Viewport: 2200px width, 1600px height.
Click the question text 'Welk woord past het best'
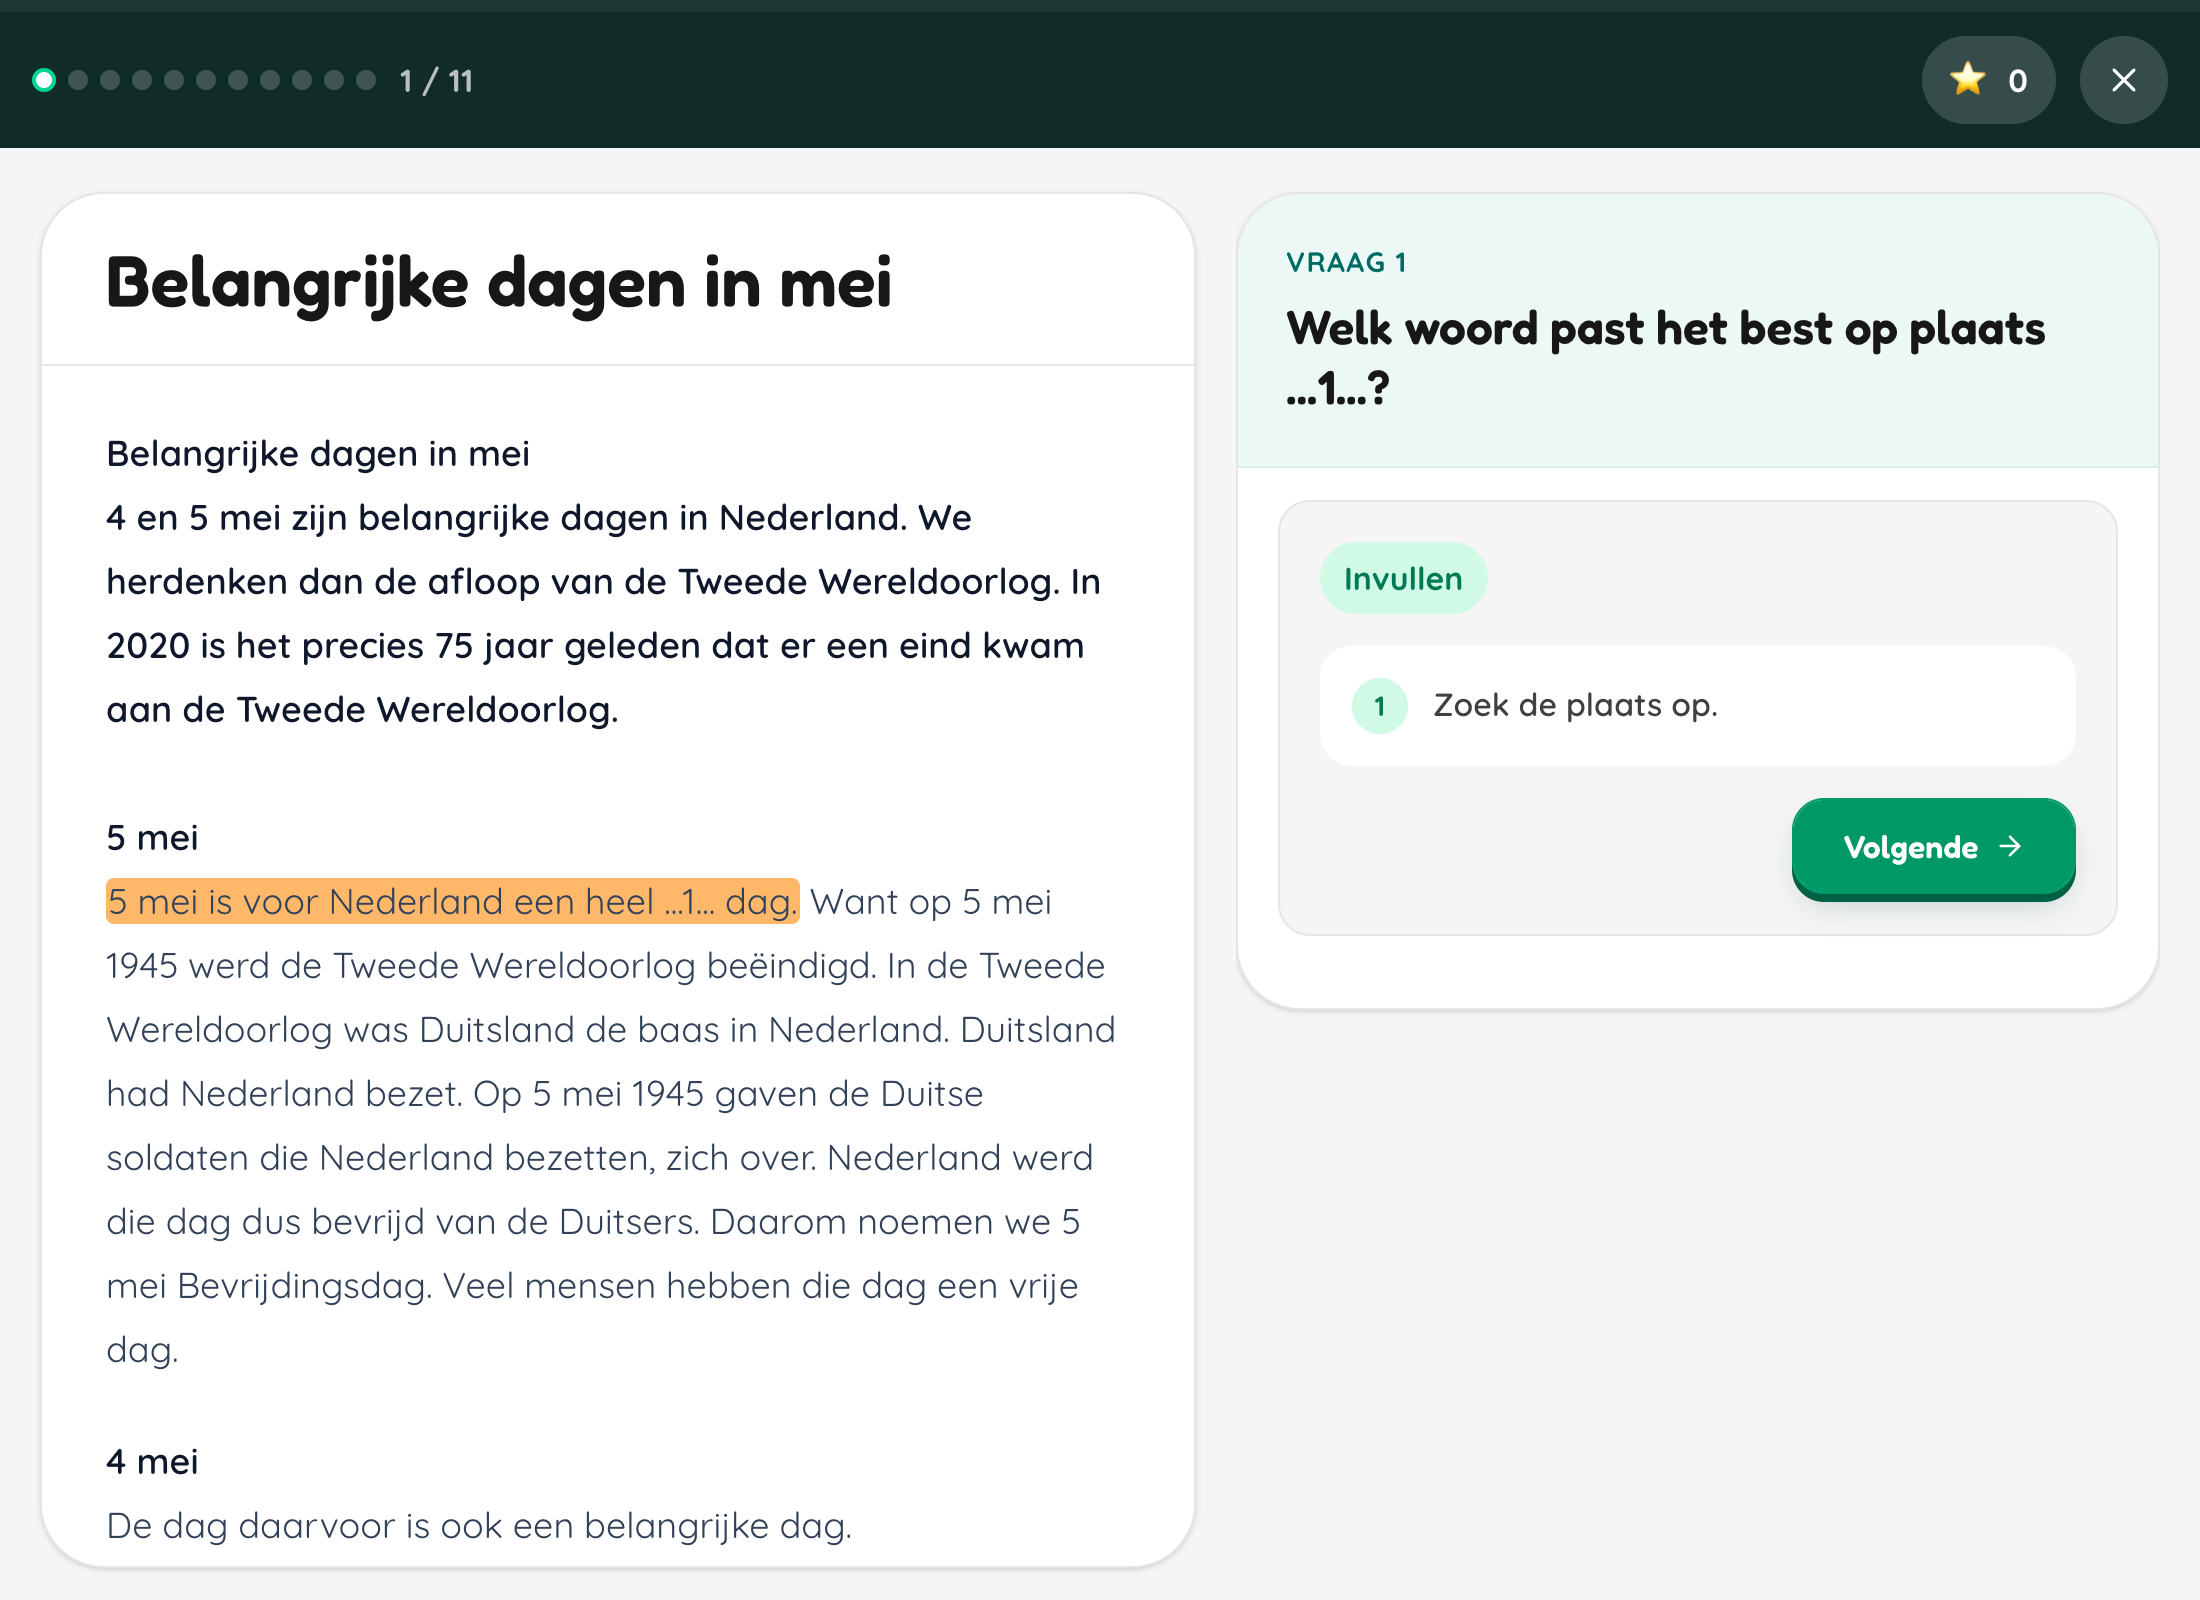click(x=1666, y=358)
